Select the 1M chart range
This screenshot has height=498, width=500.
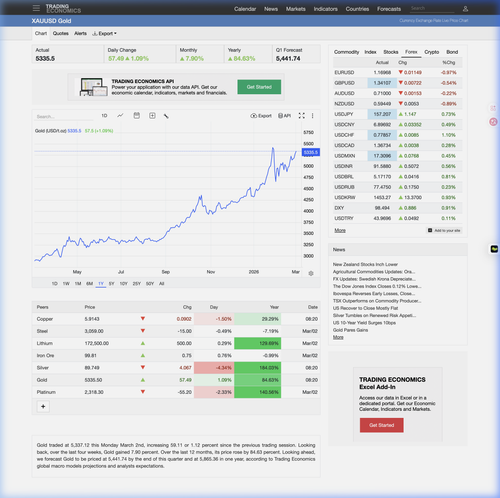tap(78, 284)
